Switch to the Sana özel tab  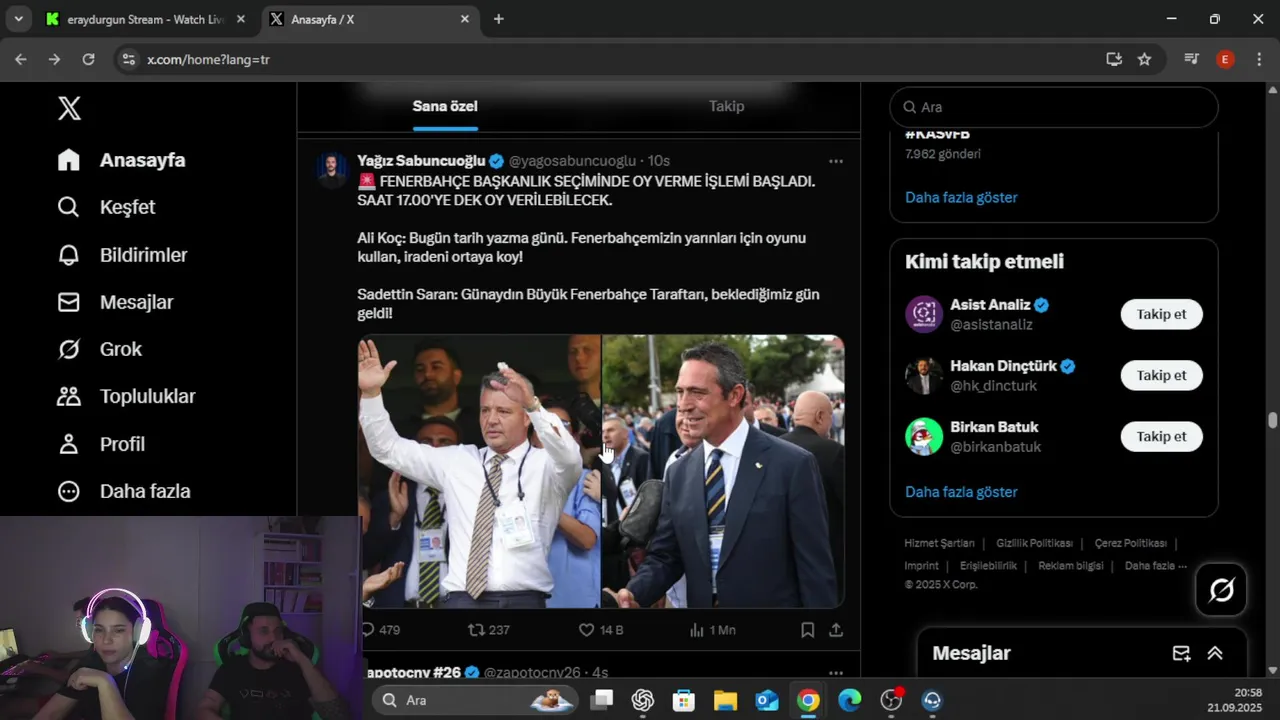(445, 106)
